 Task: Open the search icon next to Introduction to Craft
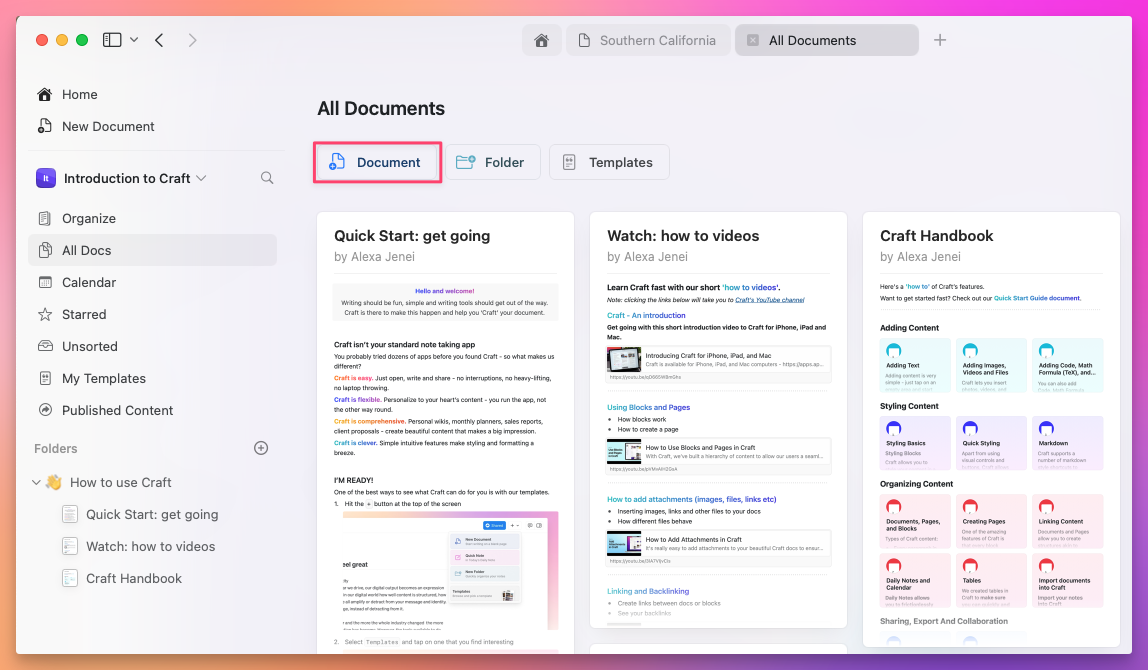click(x=266, y=177)
